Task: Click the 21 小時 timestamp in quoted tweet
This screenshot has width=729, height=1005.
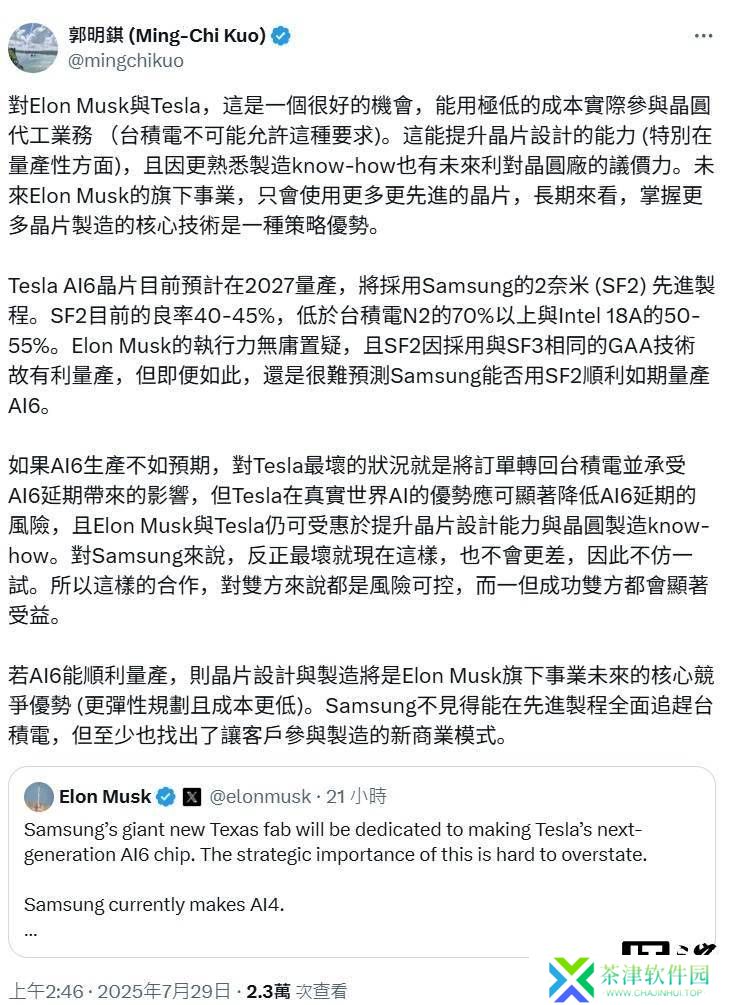Action: tap(356, 797)
